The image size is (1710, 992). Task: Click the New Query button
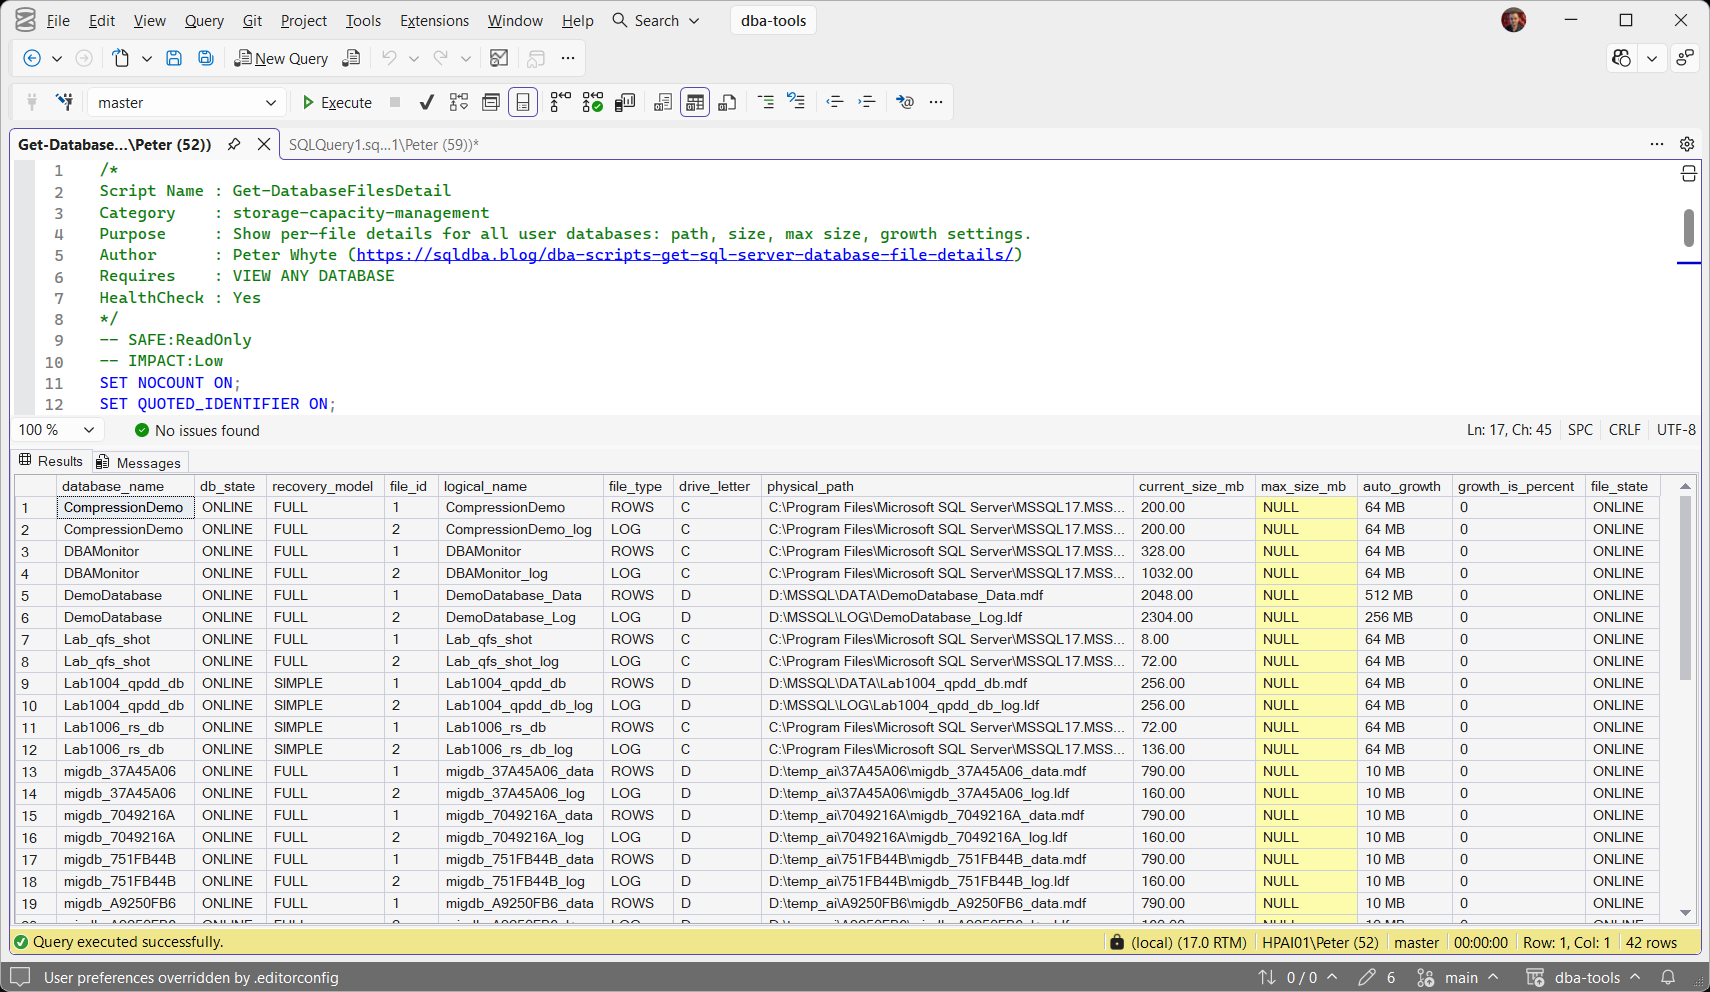point(281,58)
